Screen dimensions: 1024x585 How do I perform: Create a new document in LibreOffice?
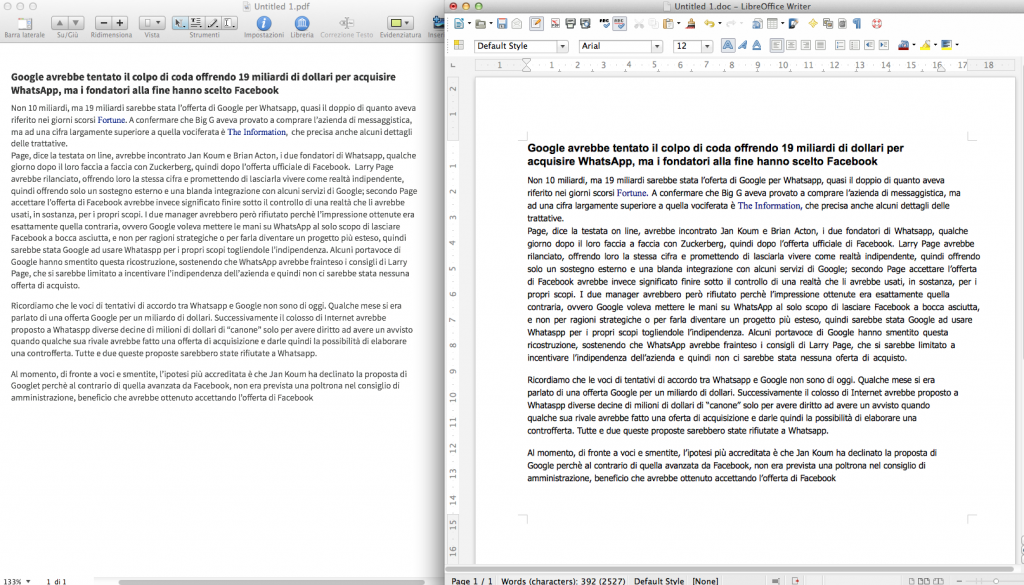[x=459, y=24]
